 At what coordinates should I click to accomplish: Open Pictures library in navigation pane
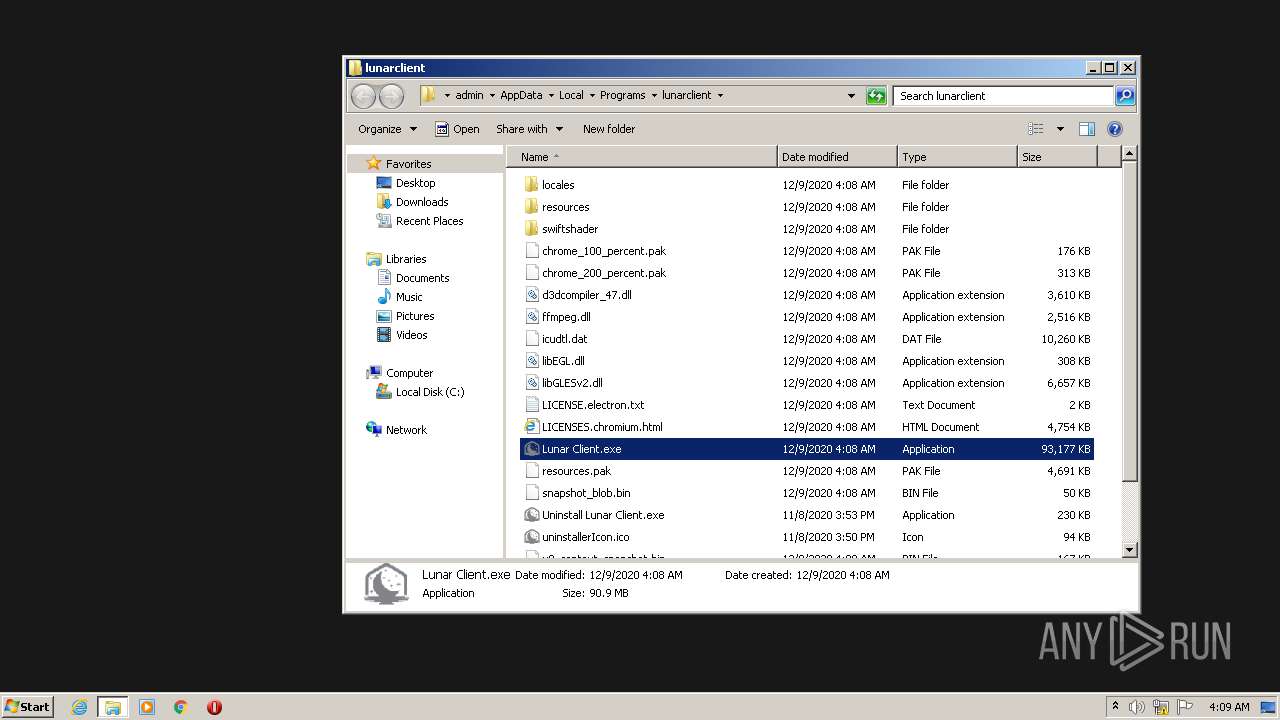pos(415,316)
